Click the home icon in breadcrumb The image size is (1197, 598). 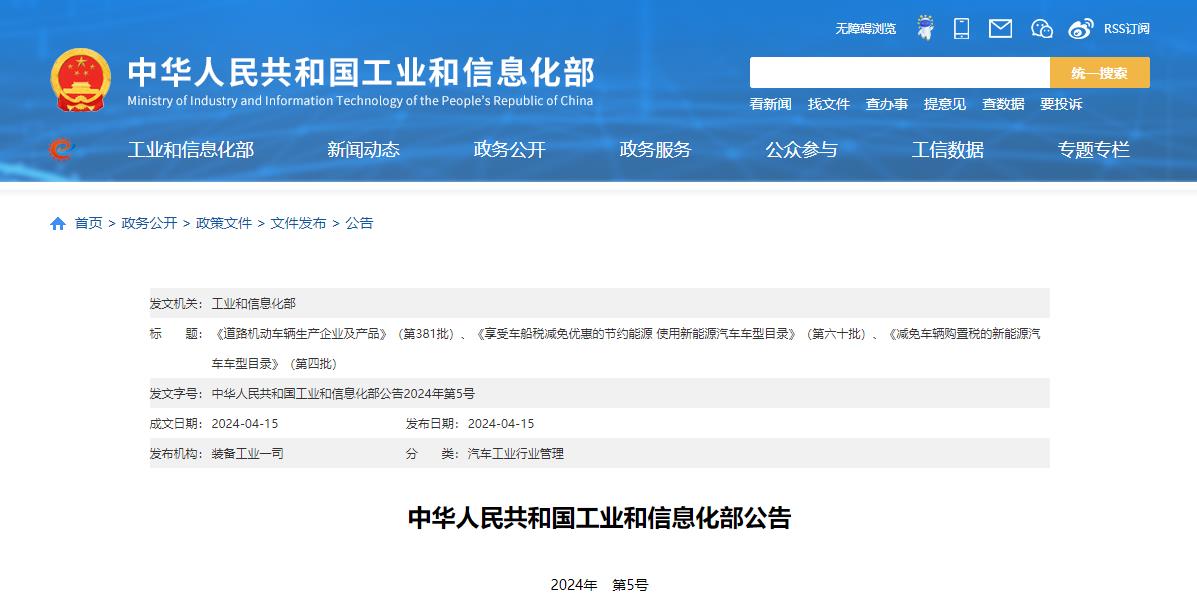click(x=58, y=224)
